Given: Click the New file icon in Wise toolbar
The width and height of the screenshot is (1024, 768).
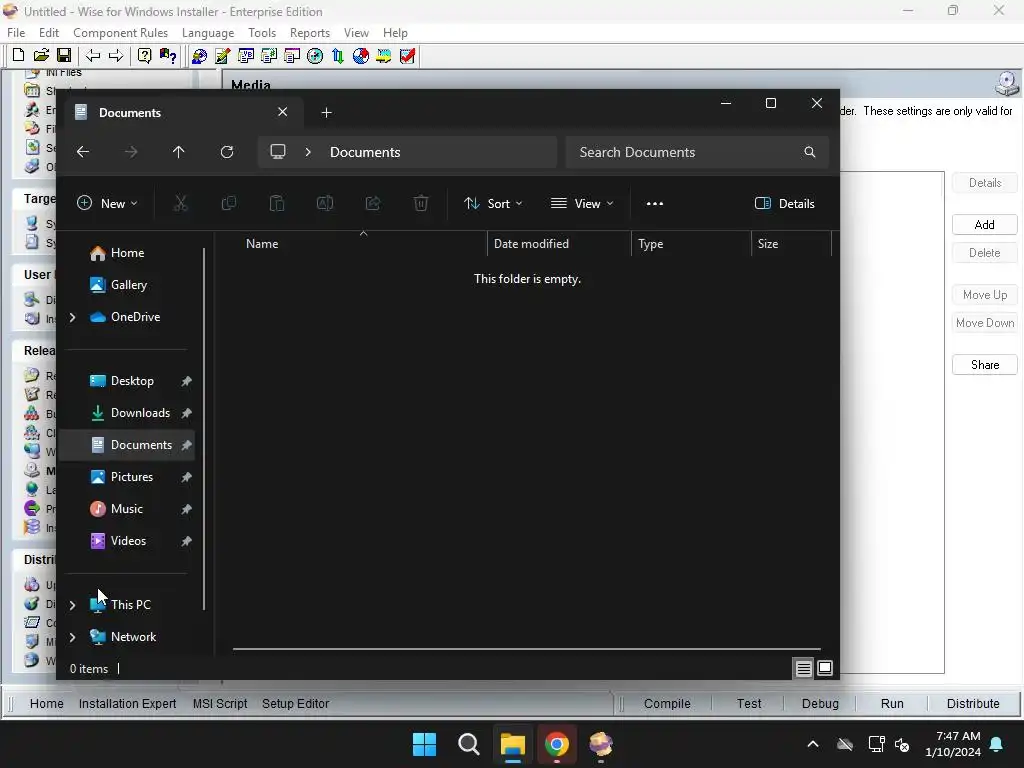Looking at the screenshot, I should click(18, 56).
